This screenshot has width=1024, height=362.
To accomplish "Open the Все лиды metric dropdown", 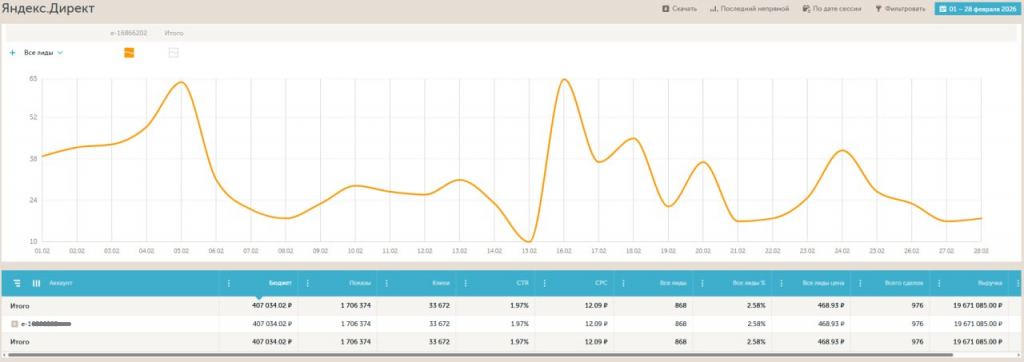I will click(43, 53).
